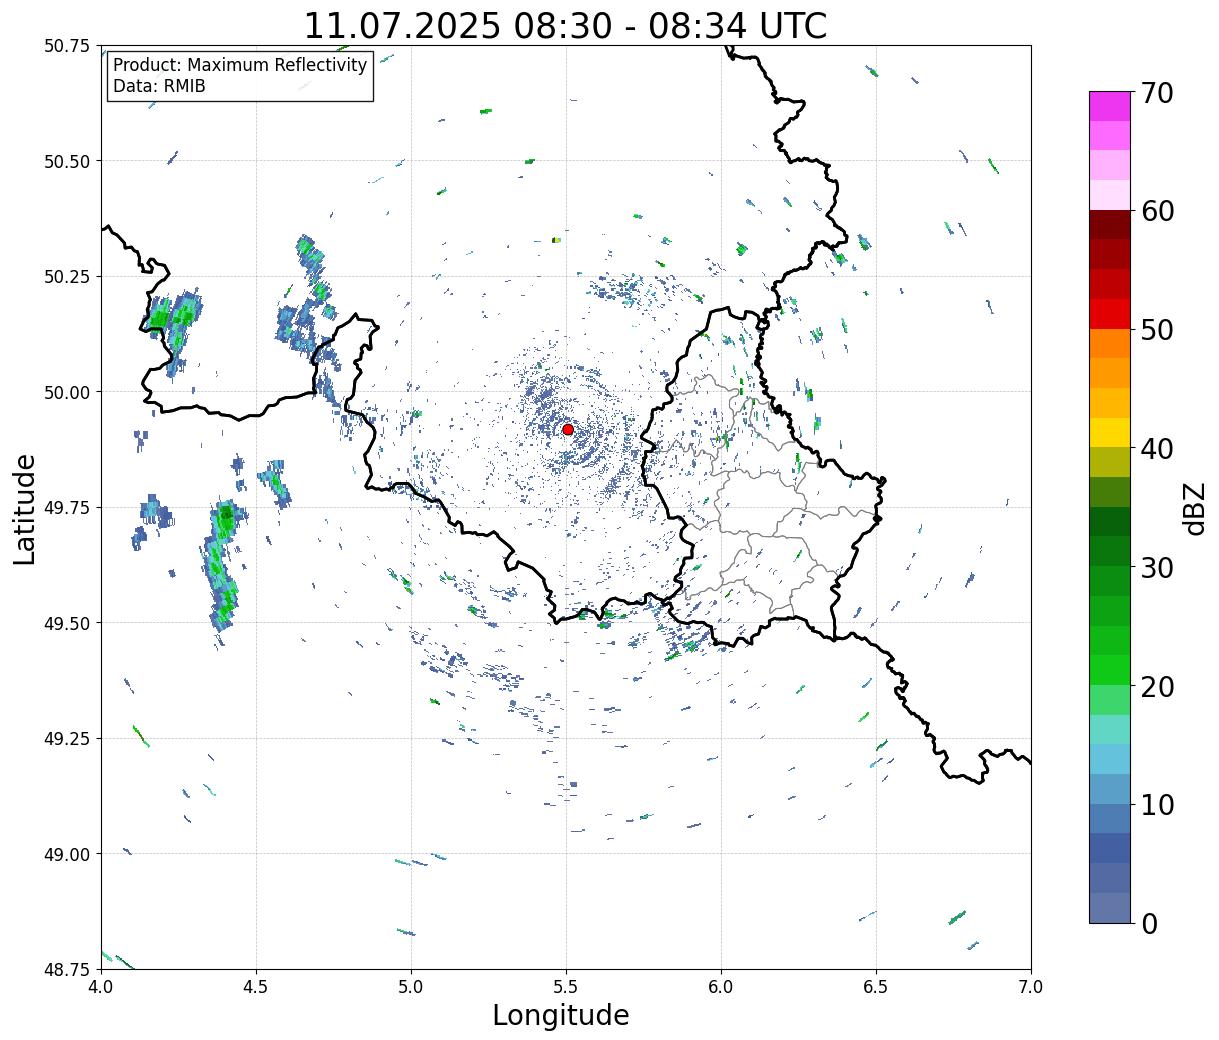Click the longitude tick label 6.5
This screenshot has width=1219, height=1040.
[x=876, y=986]
